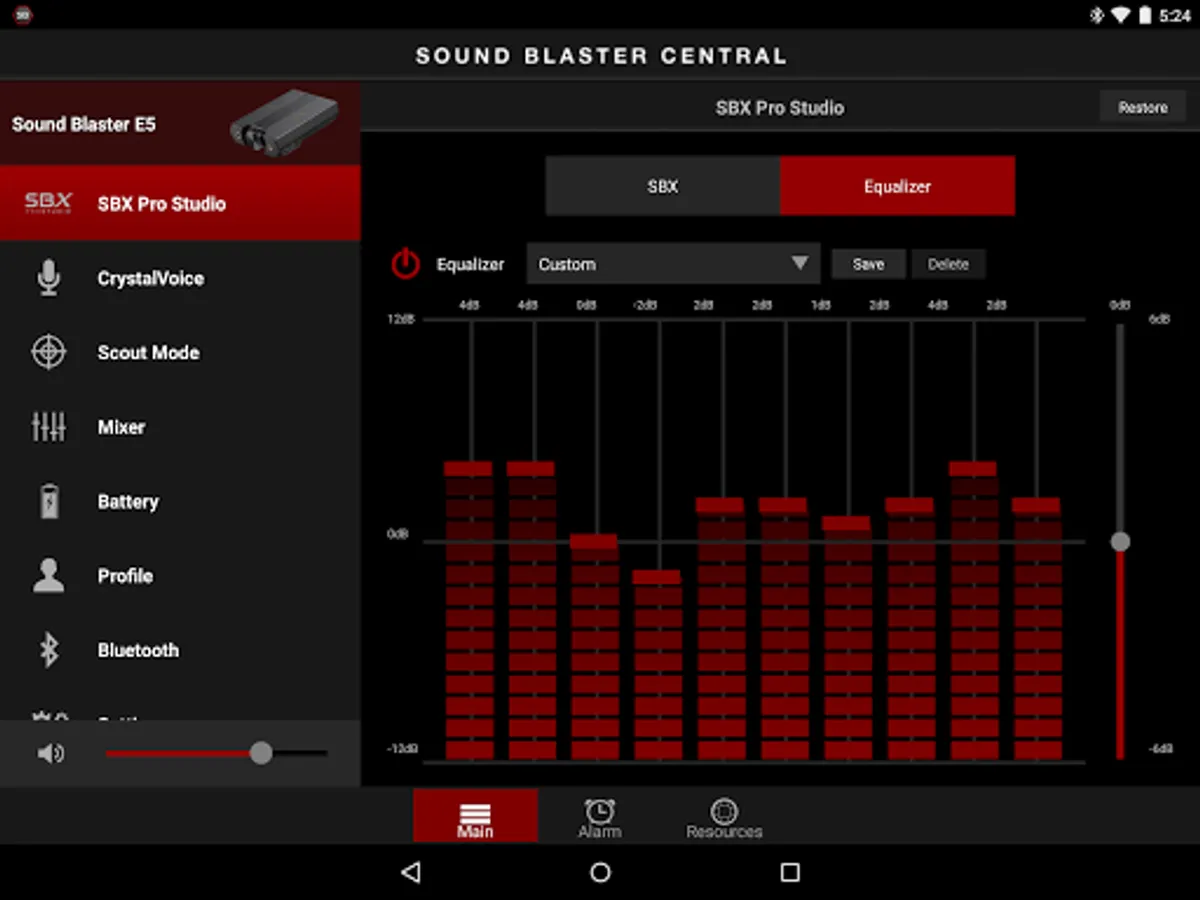
Task: Mute using the volume speaker icon
Action: point(50,753)
